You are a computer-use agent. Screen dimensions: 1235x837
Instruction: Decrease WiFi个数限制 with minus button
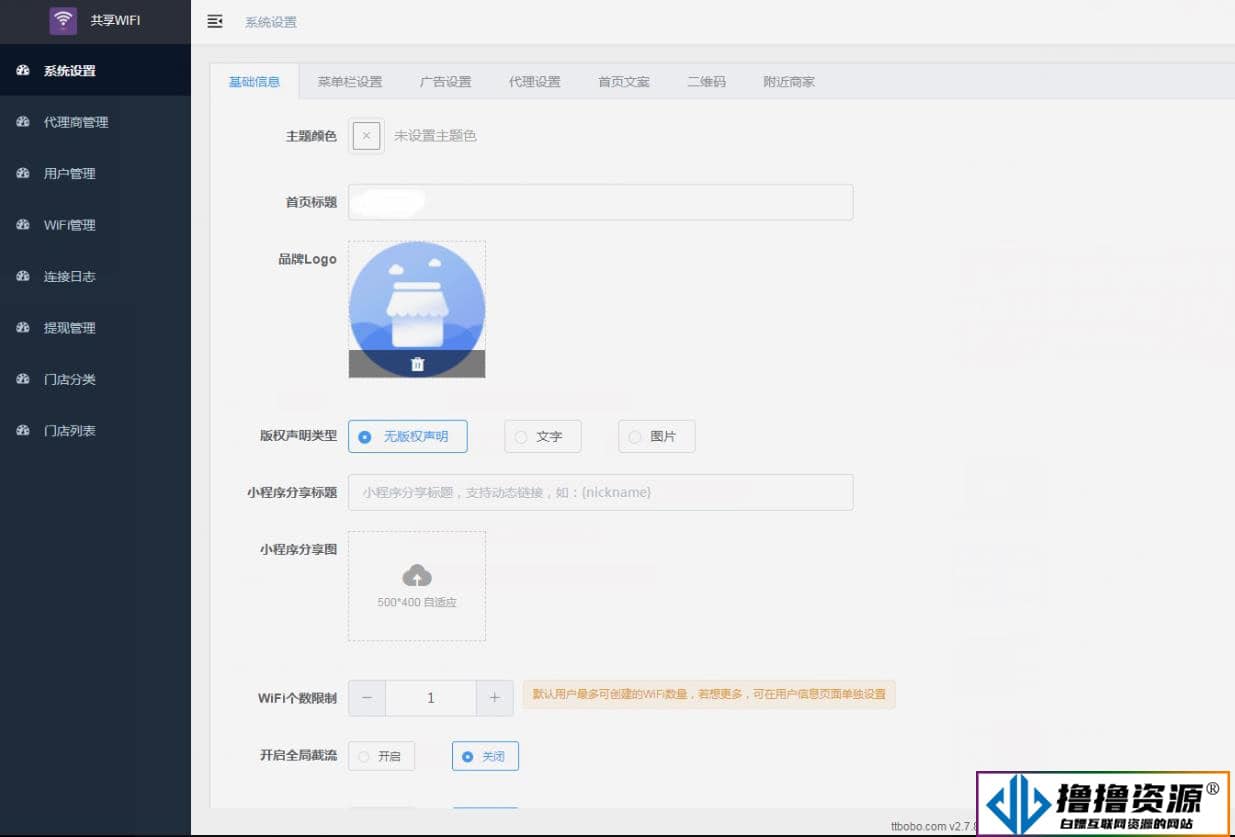pos(367,698)
